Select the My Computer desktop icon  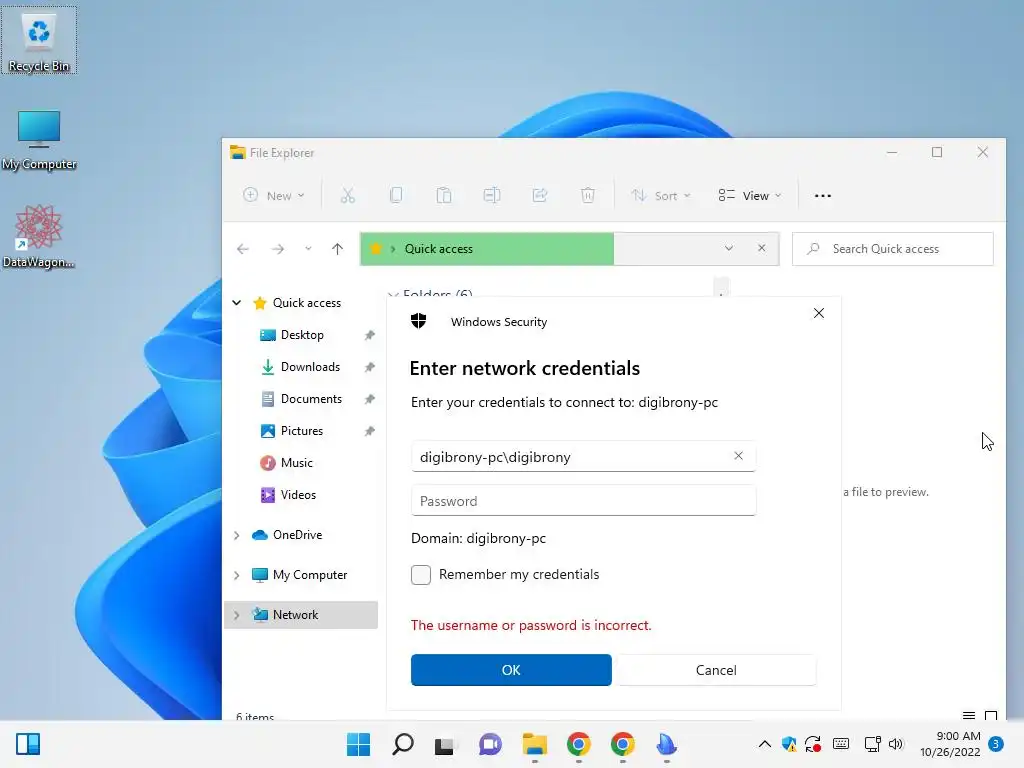[39, 140]
